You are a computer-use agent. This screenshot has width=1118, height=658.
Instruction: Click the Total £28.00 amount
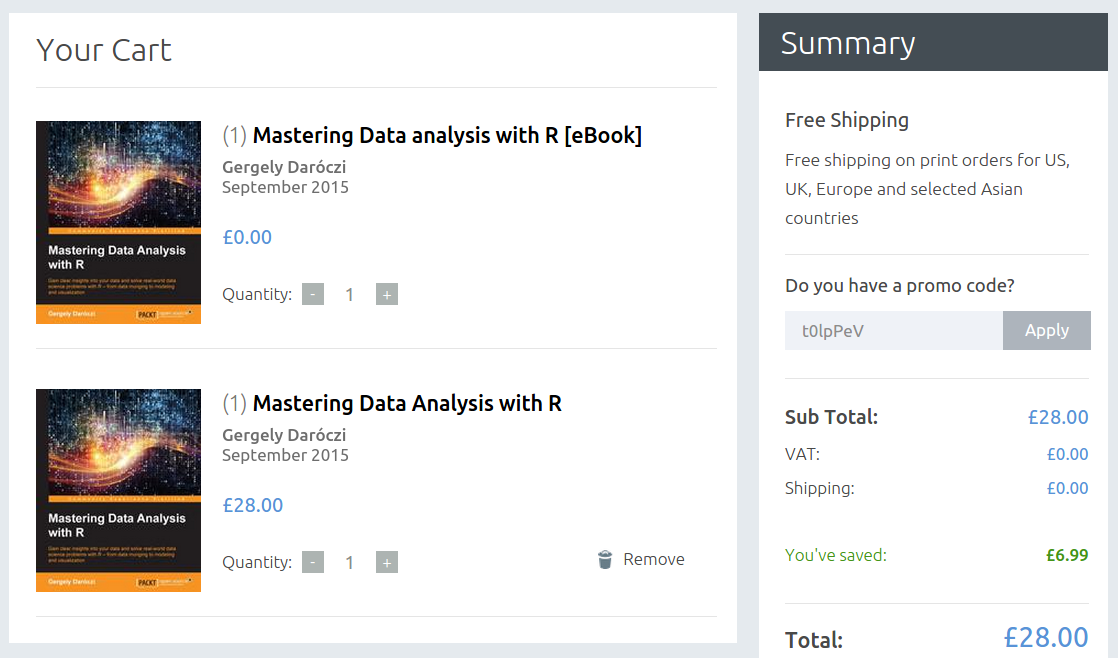[1046, 637]
